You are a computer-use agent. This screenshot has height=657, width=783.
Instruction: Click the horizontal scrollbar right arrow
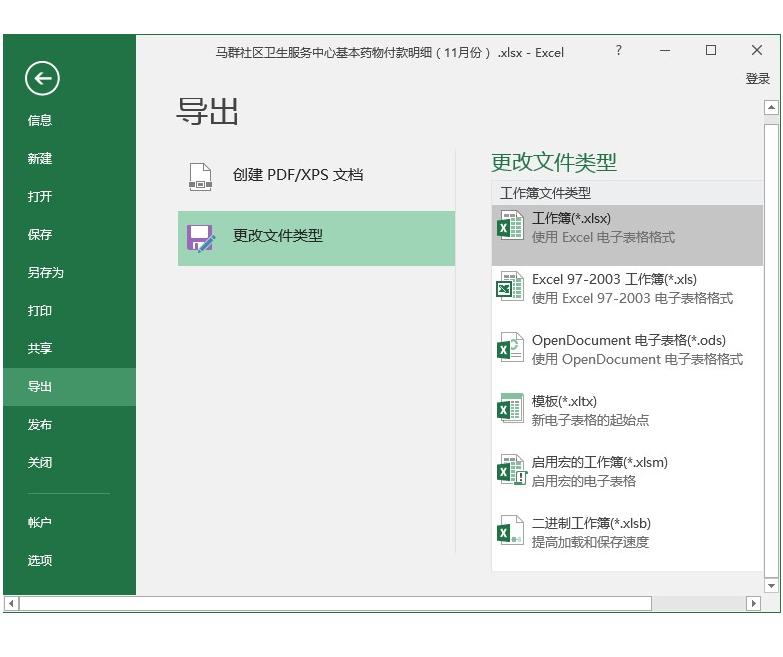tap(753, 604)
